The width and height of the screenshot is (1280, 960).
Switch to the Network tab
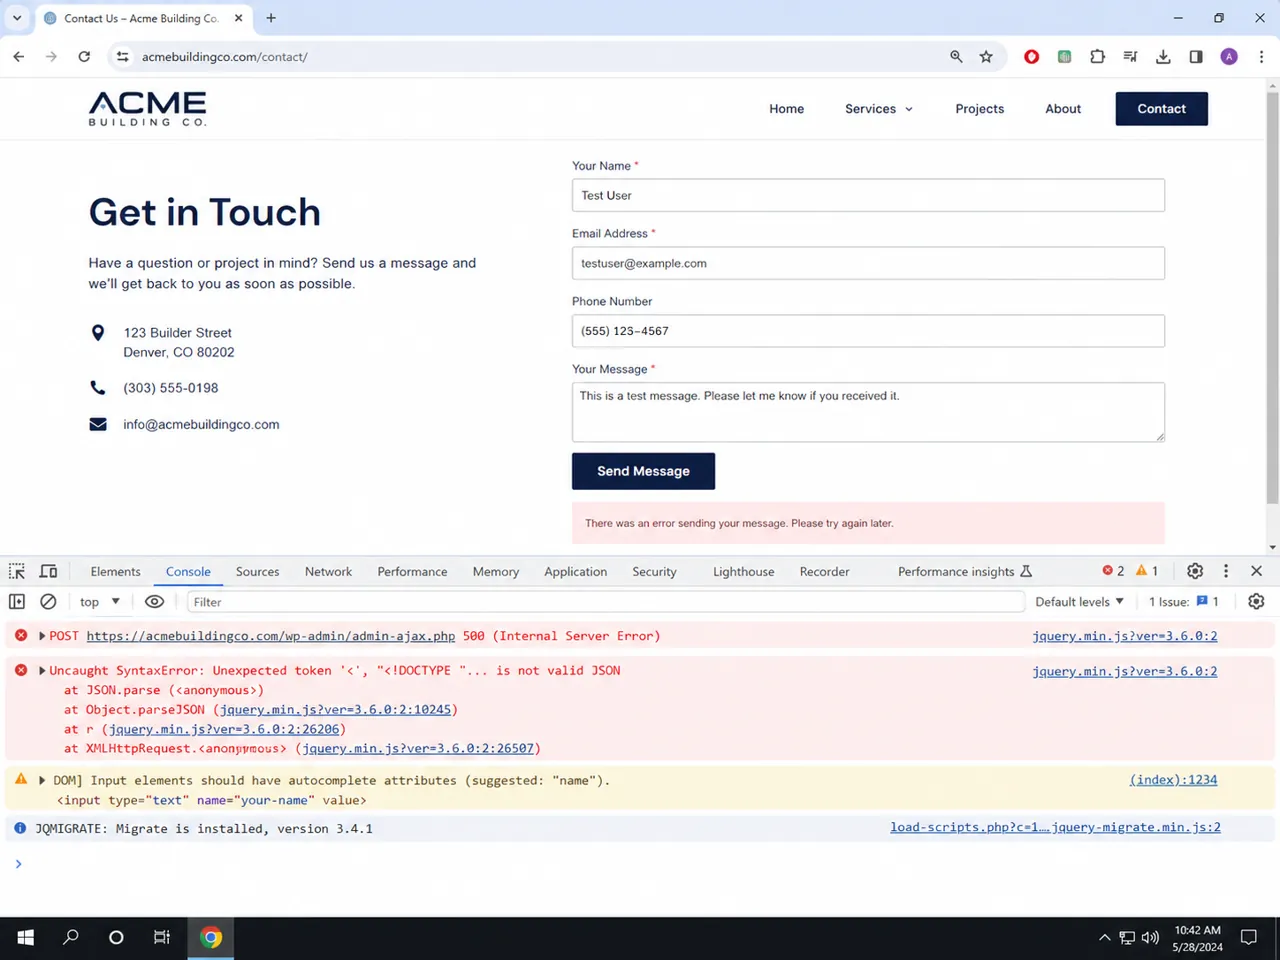click(x=328, y=572)
